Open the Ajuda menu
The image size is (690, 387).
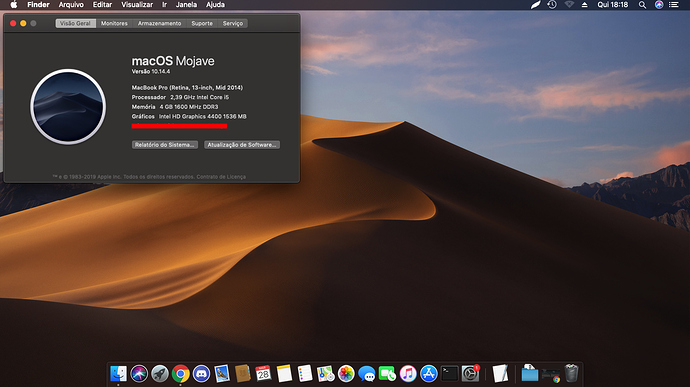click(x=215, y=5)
